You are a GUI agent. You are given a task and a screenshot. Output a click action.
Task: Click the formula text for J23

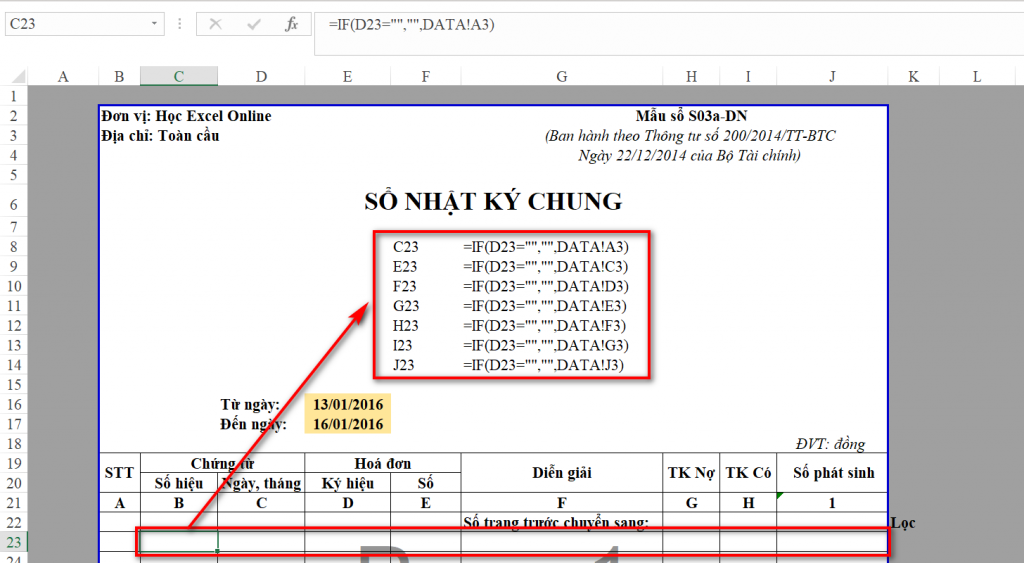pos(543,365)
